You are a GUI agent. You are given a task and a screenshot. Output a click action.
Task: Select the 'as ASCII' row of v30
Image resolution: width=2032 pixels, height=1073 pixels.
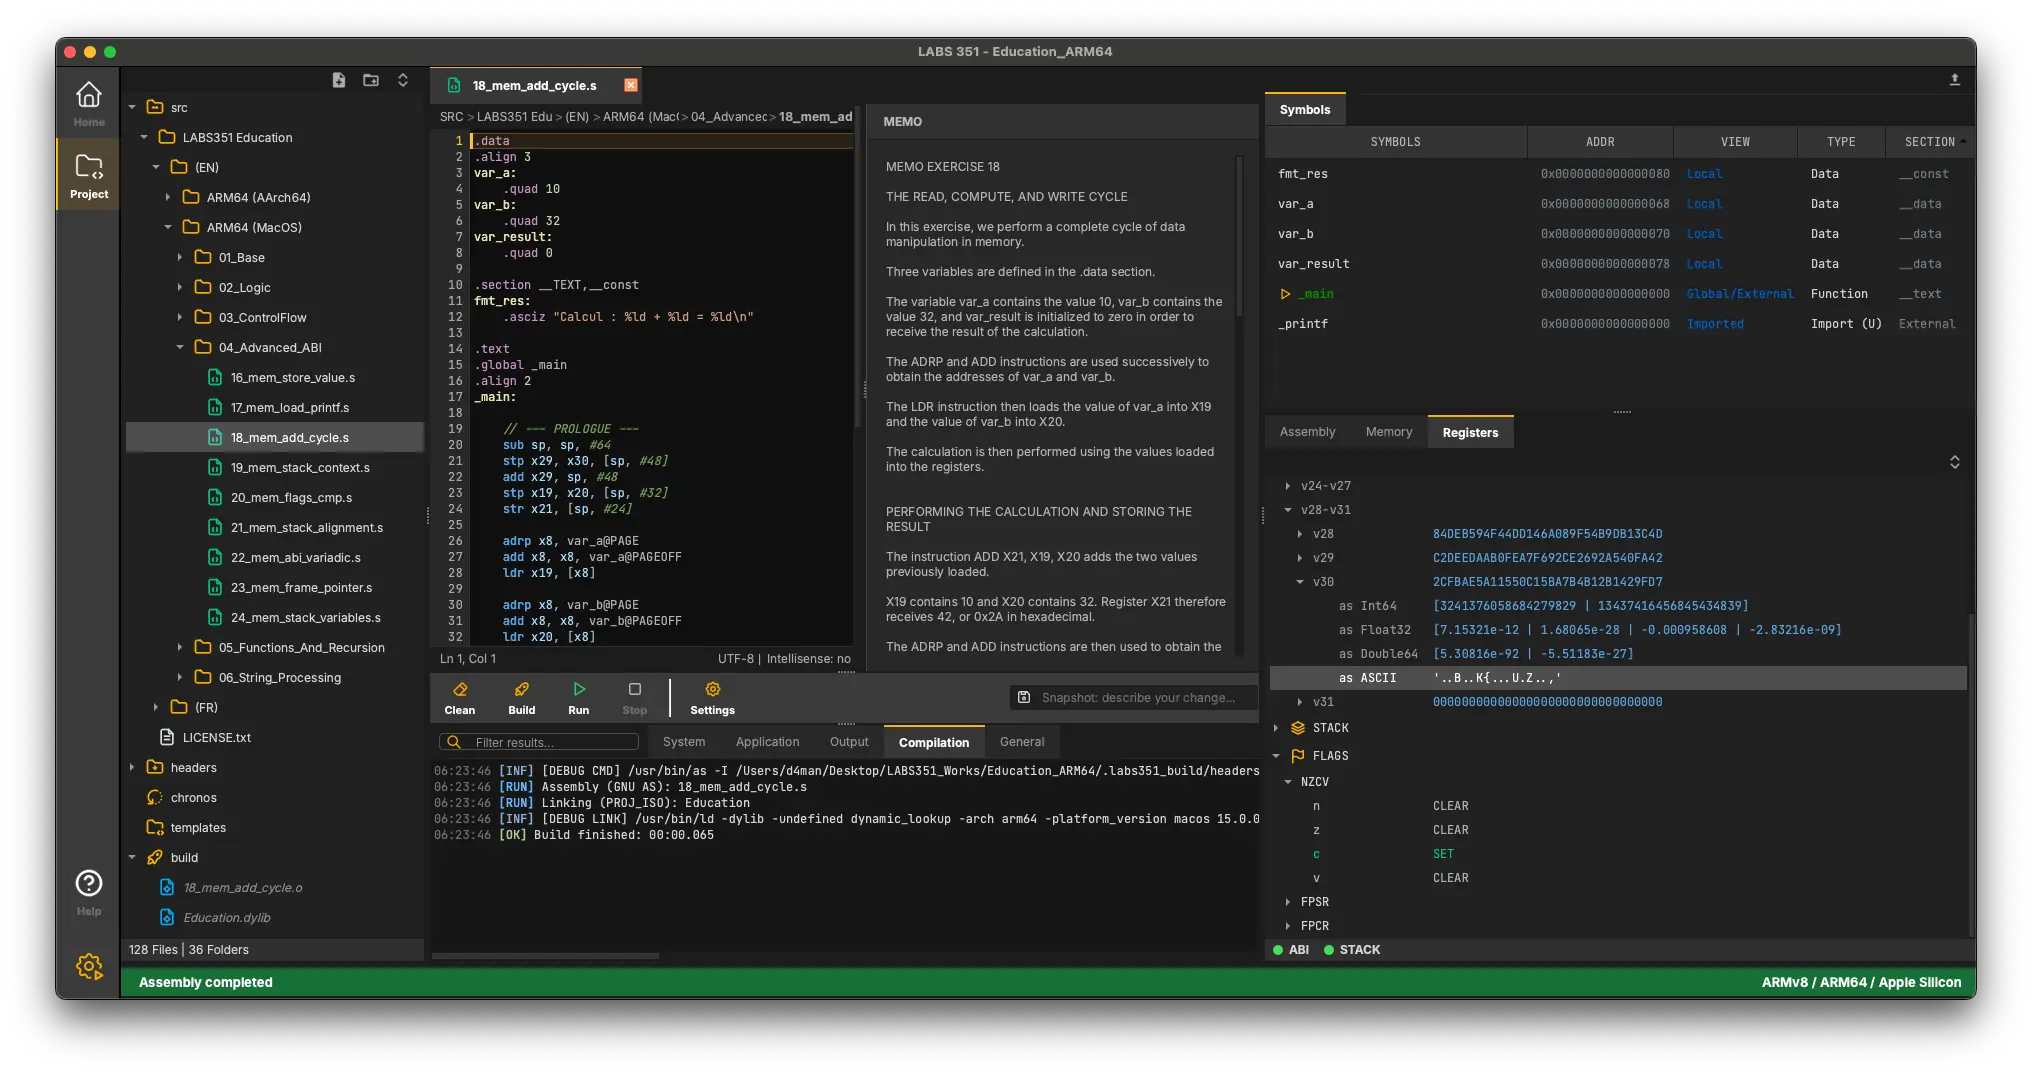(x=1617, y=678)
